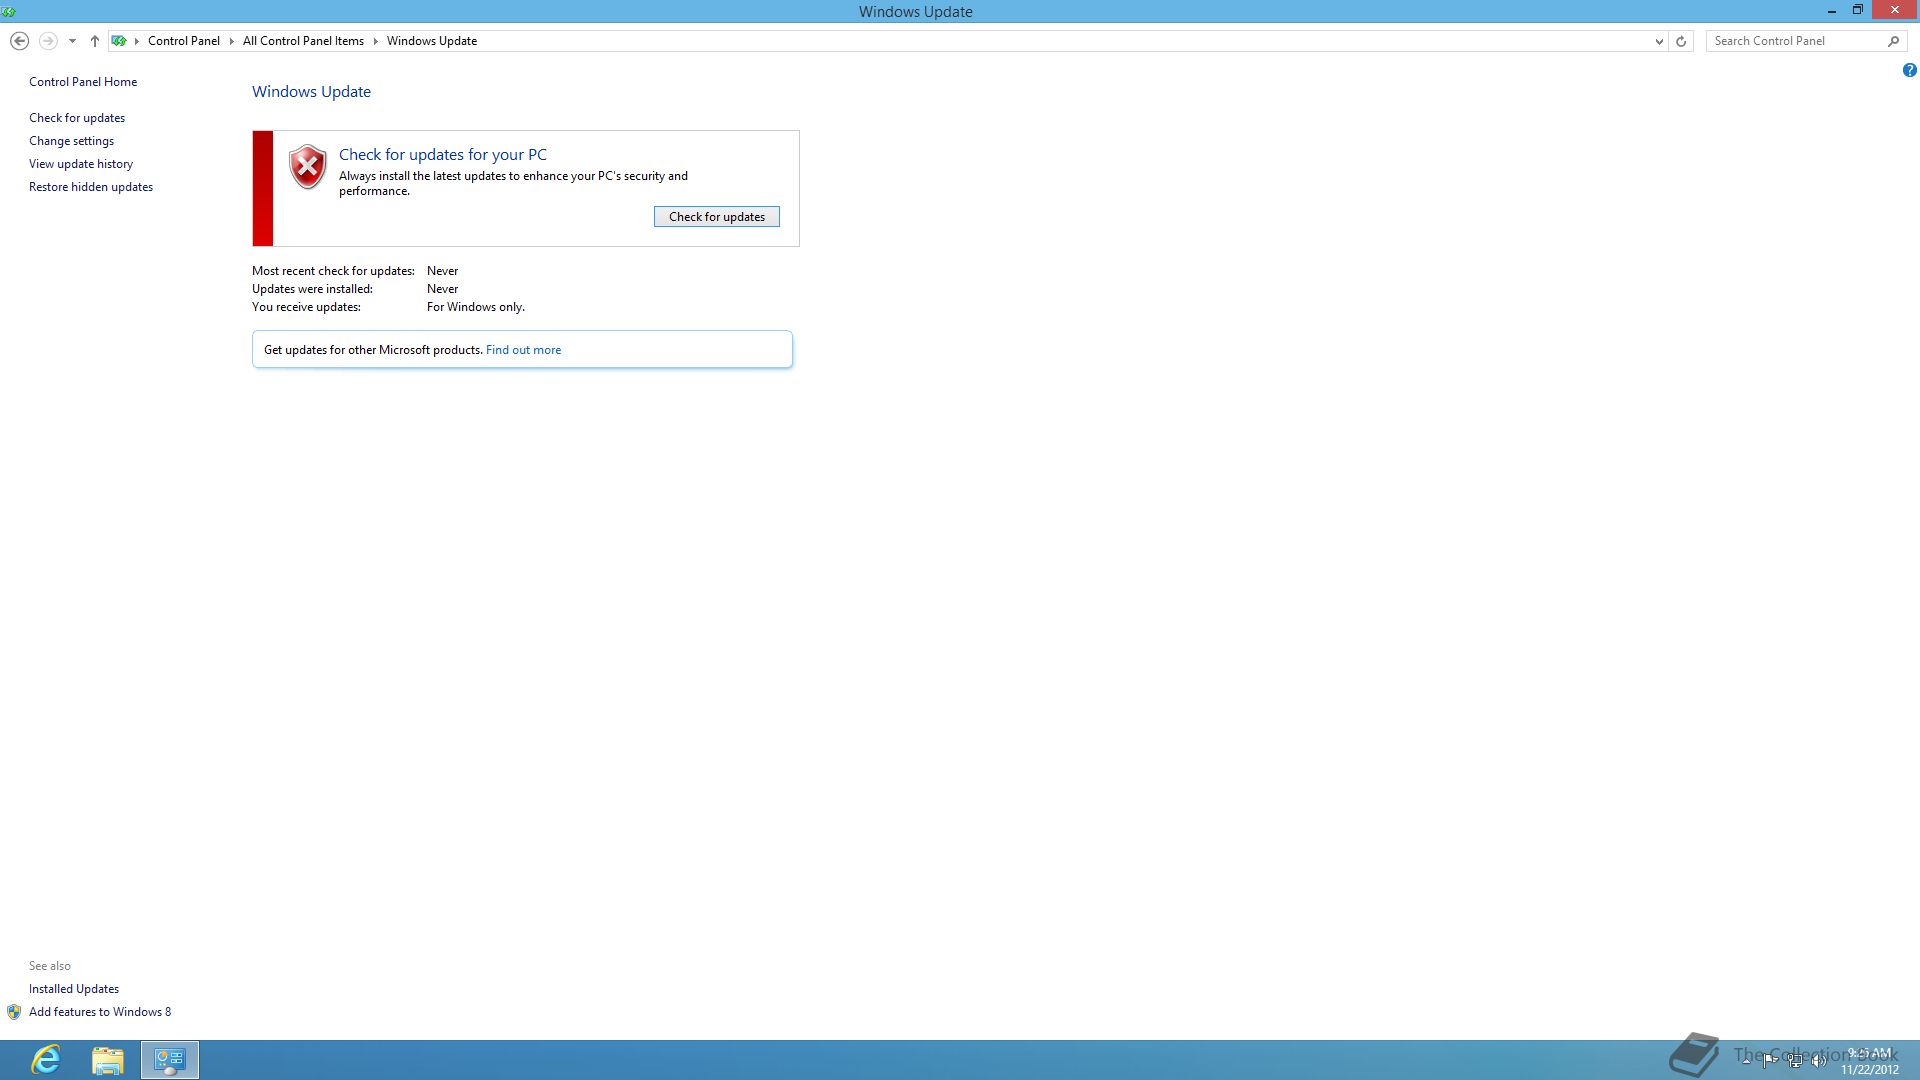1920x1080 pixels.
Task: Select Windows Update in the breadcrumb
Action: point(432,41)
